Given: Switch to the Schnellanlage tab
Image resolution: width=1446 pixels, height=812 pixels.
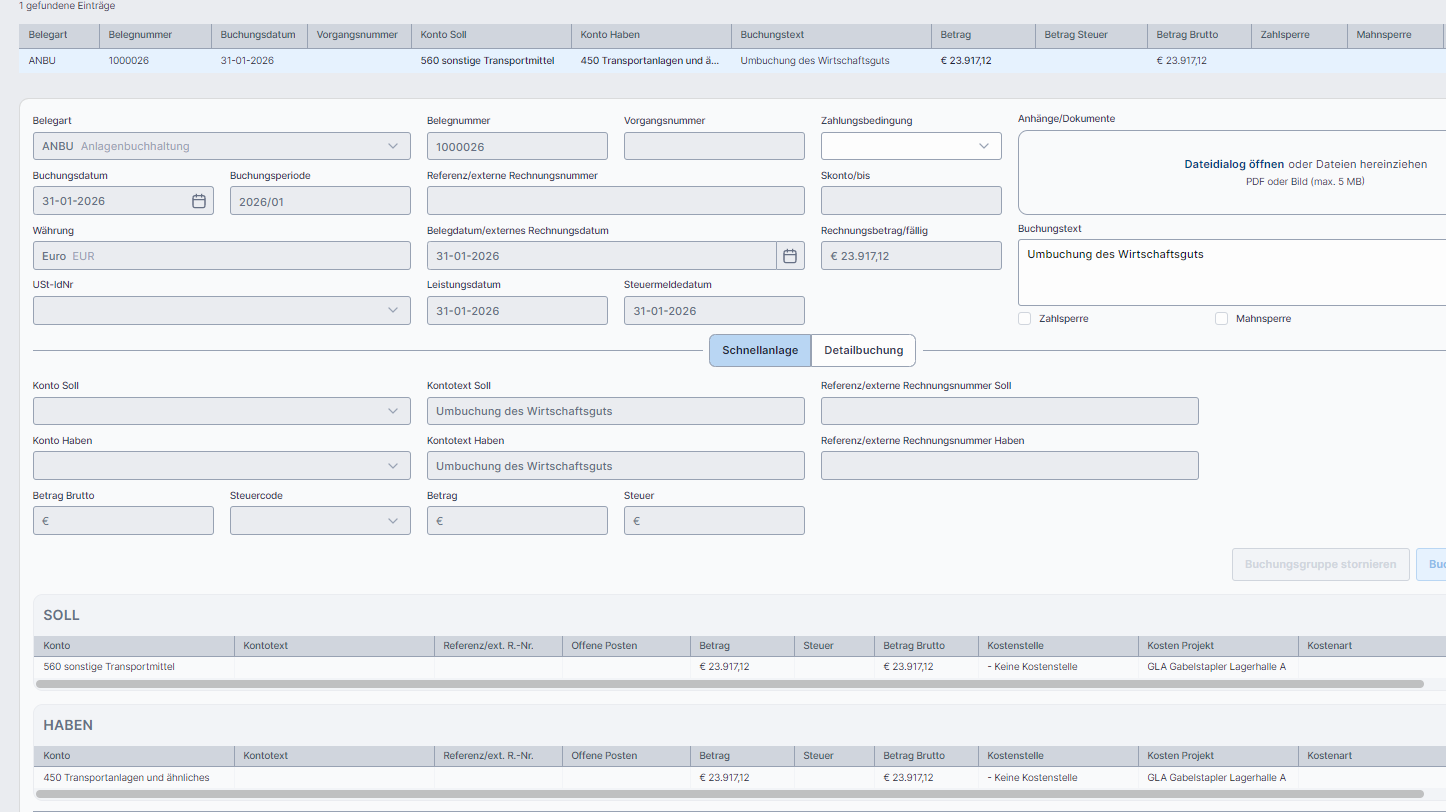Looking at the screenshot, I should pos(760,350).
